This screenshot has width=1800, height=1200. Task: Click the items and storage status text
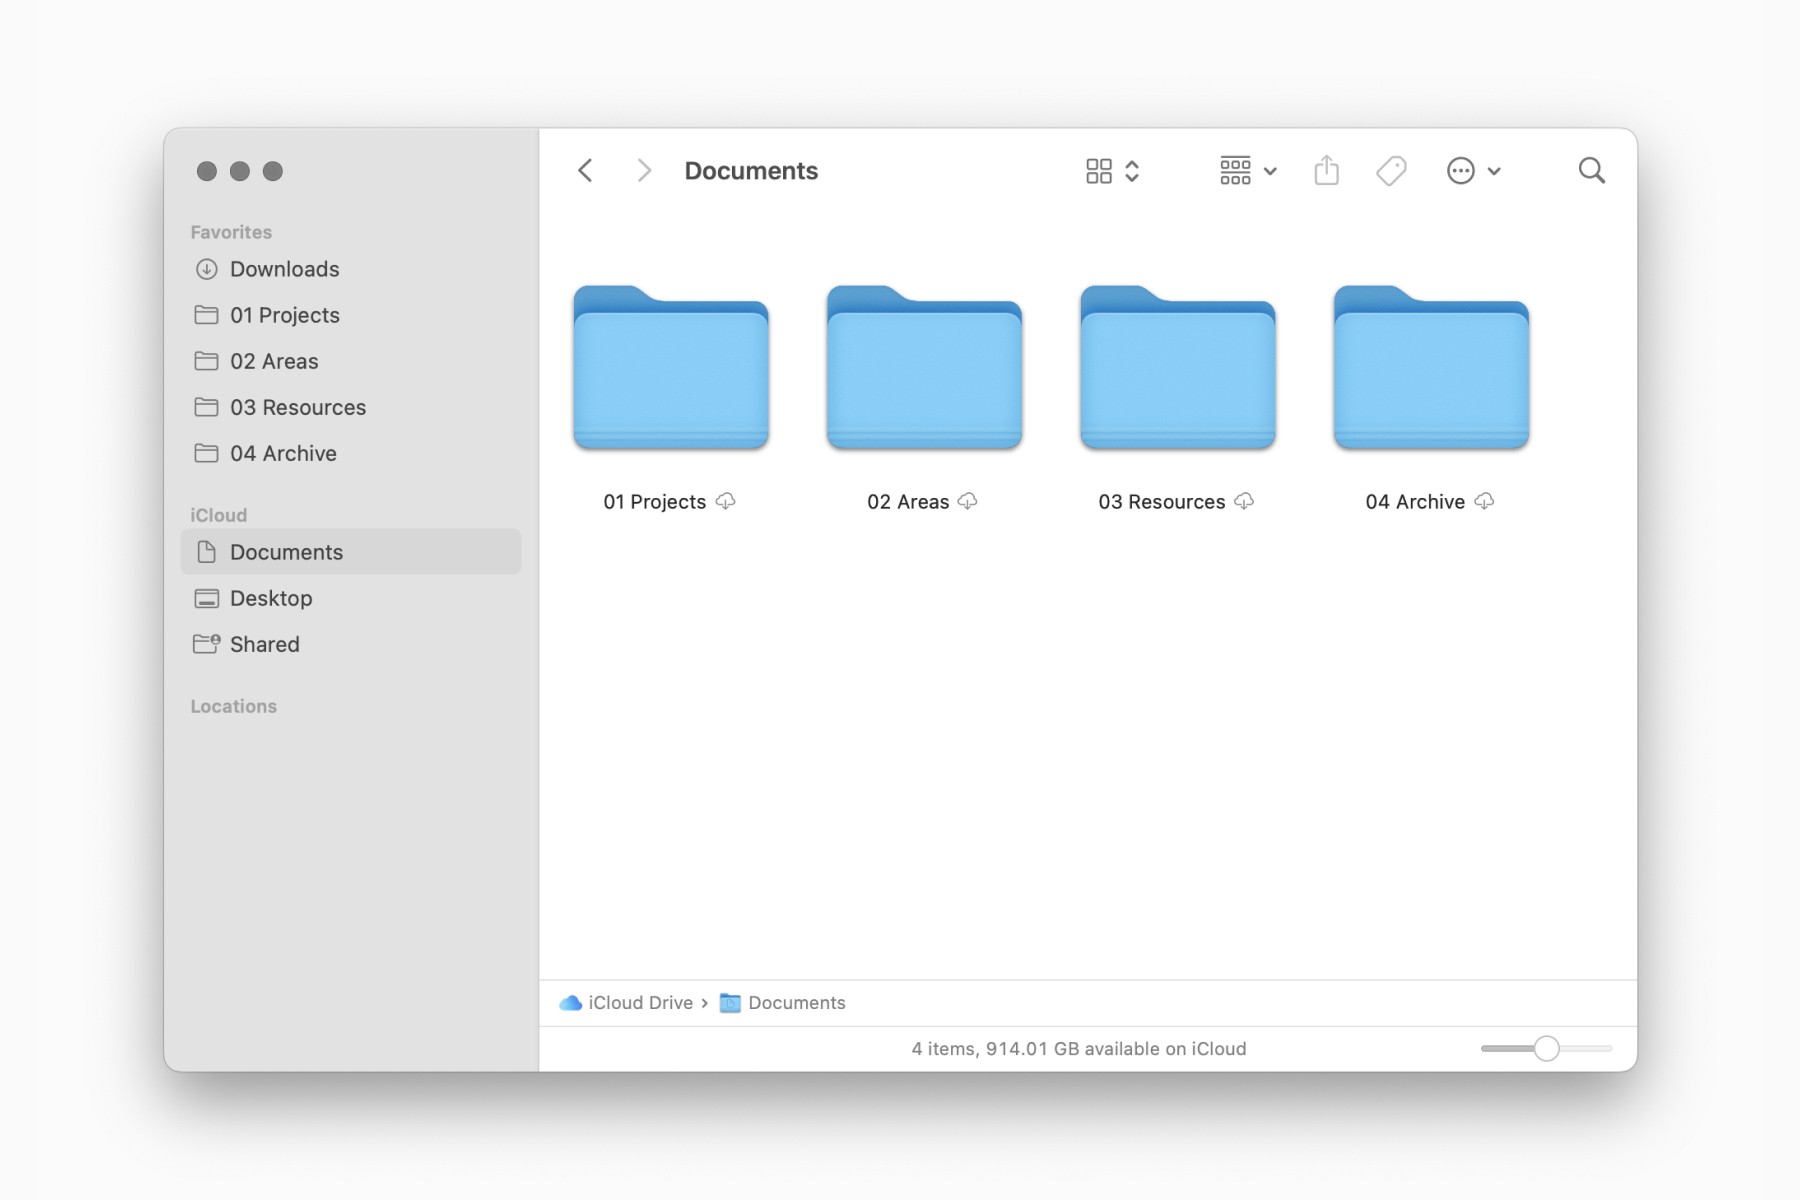[1079, 1049]
